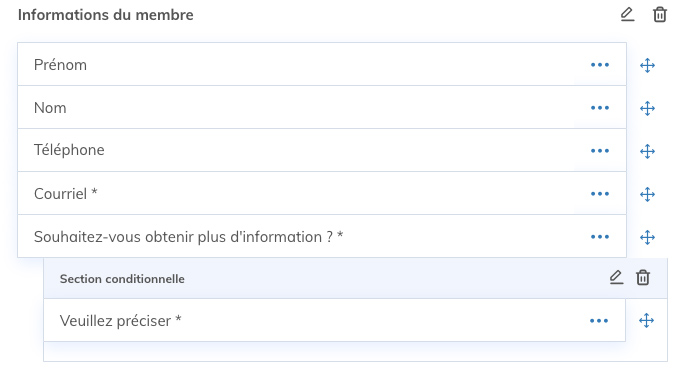The image size is (688, 374).
Task: Click the move handle for Courriel
Action: [647, 194]
